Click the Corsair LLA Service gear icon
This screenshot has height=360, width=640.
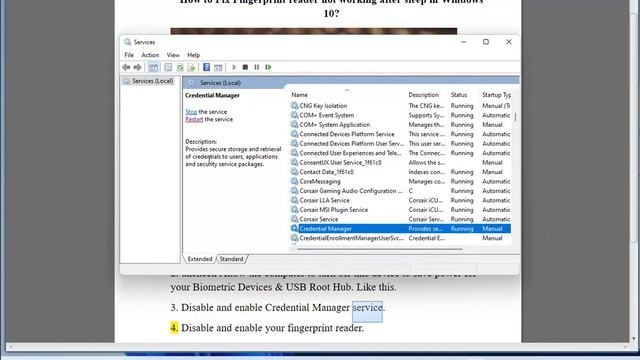point(294,200)
